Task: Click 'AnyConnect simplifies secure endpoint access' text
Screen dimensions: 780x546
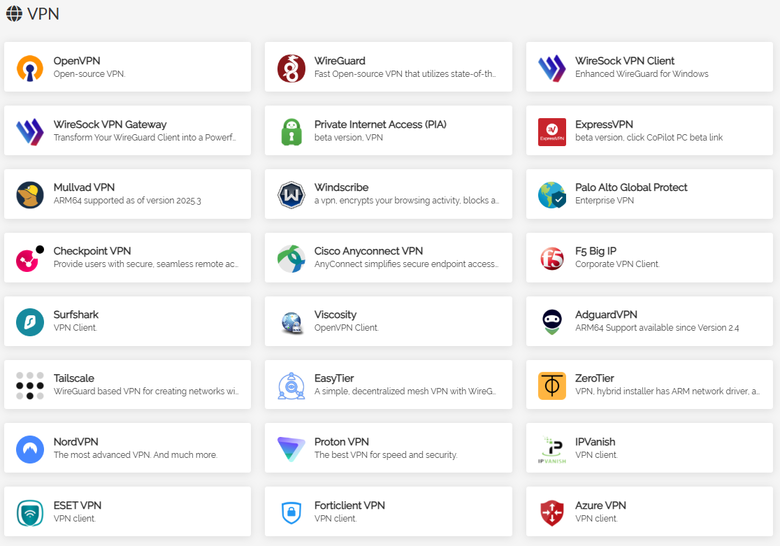Action: coord(406,264)
